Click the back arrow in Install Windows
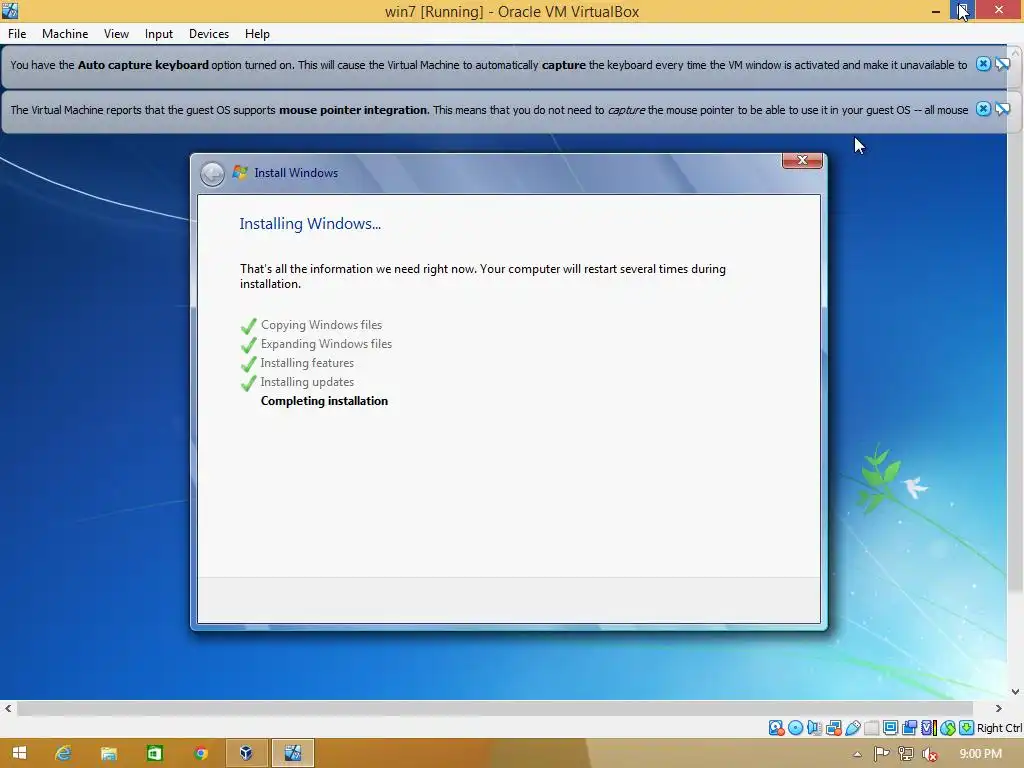 pos(212,174)
